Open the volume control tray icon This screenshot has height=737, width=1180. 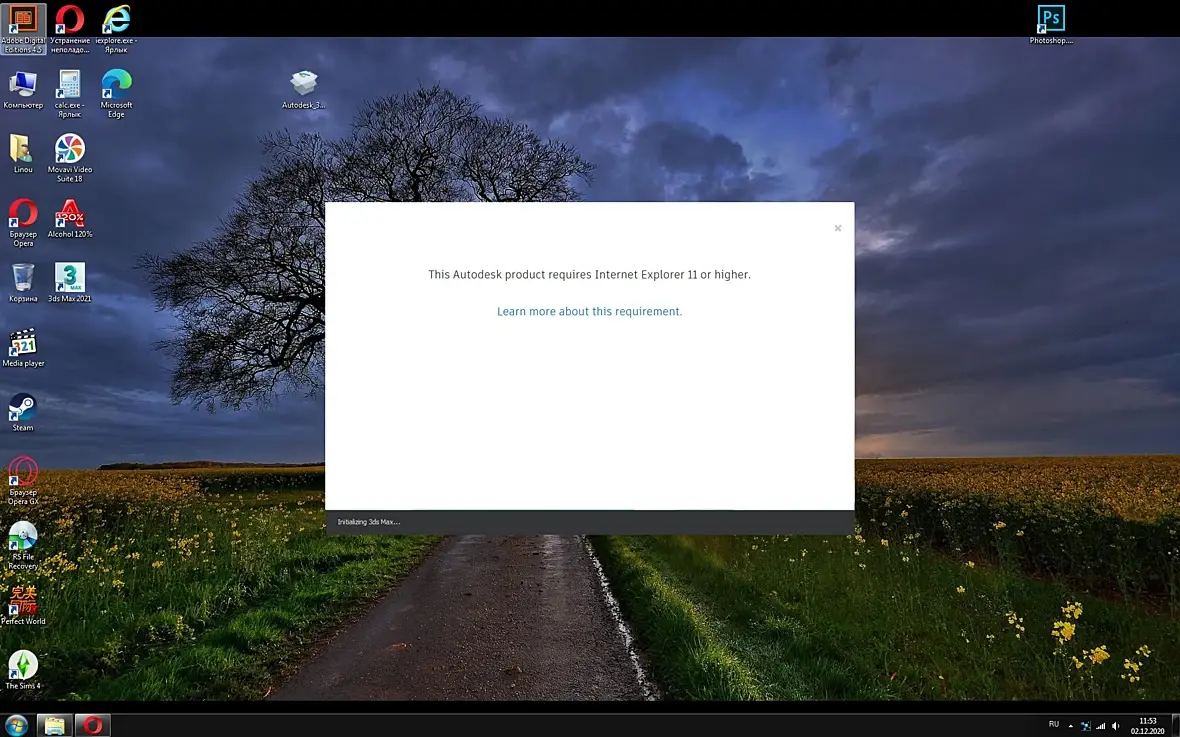1116,726
